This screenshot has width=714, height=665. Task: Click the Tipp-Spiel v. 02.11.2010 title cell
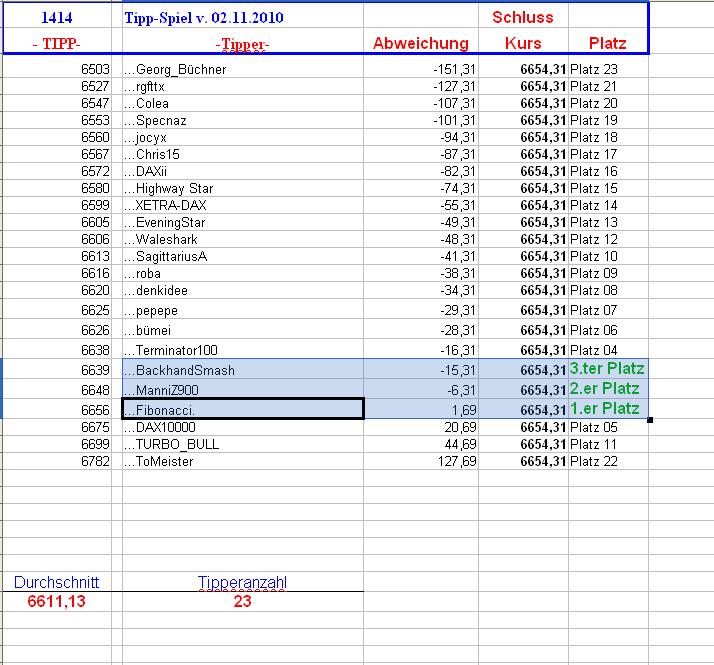pos(243,17)
